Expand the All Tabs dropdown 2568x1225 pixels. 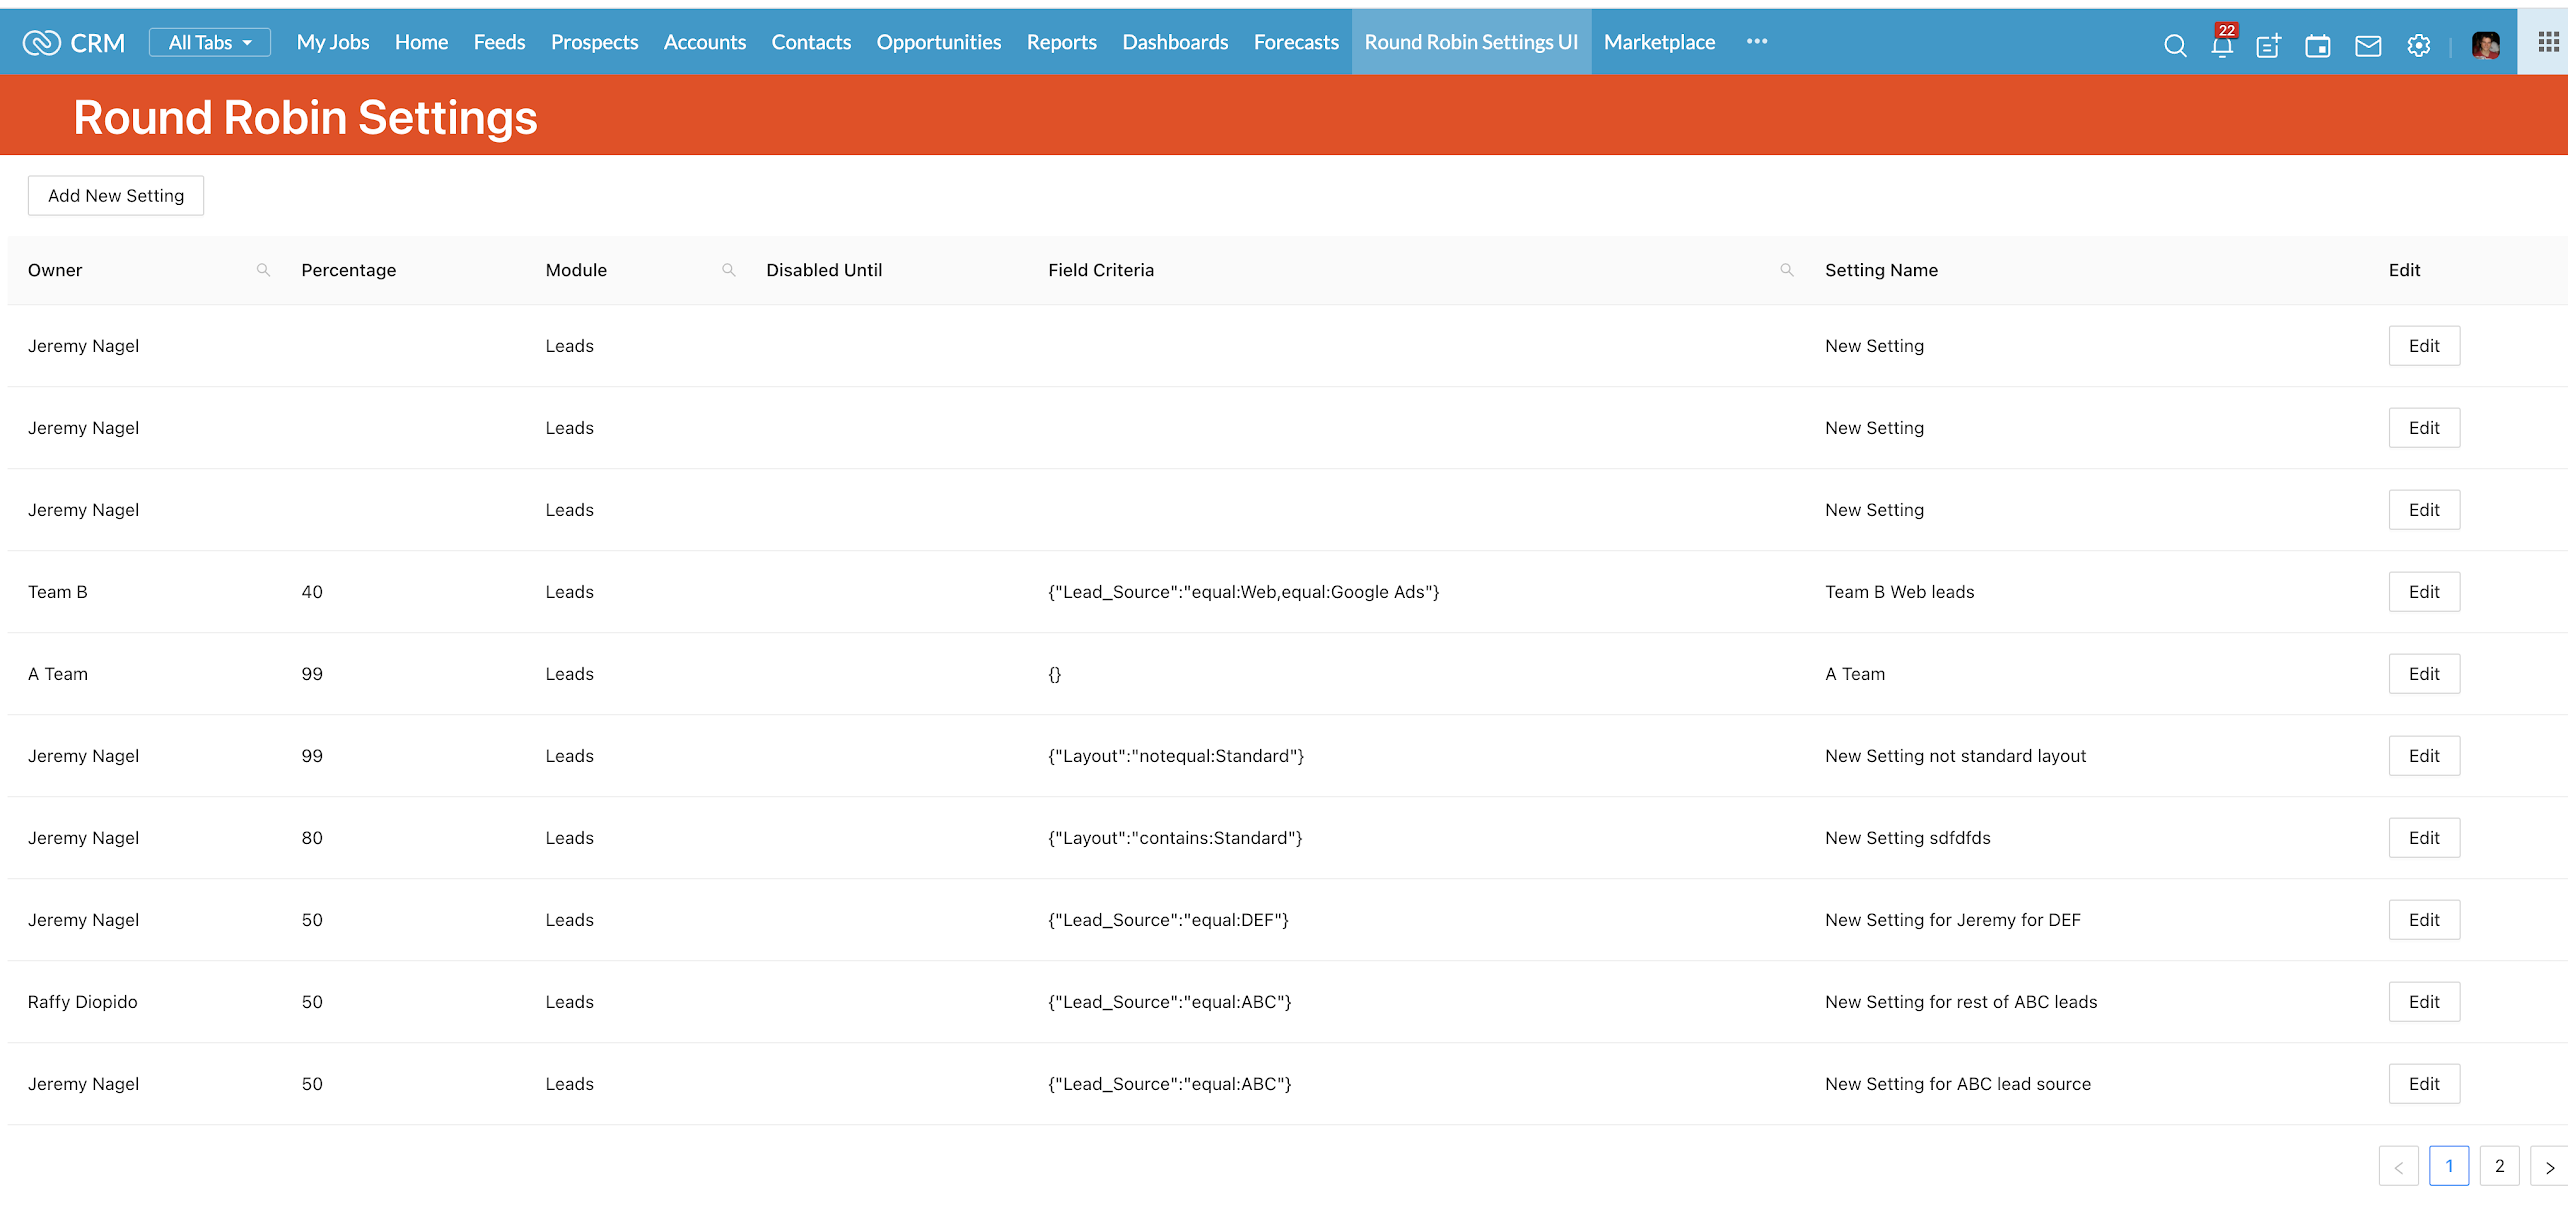209,42
